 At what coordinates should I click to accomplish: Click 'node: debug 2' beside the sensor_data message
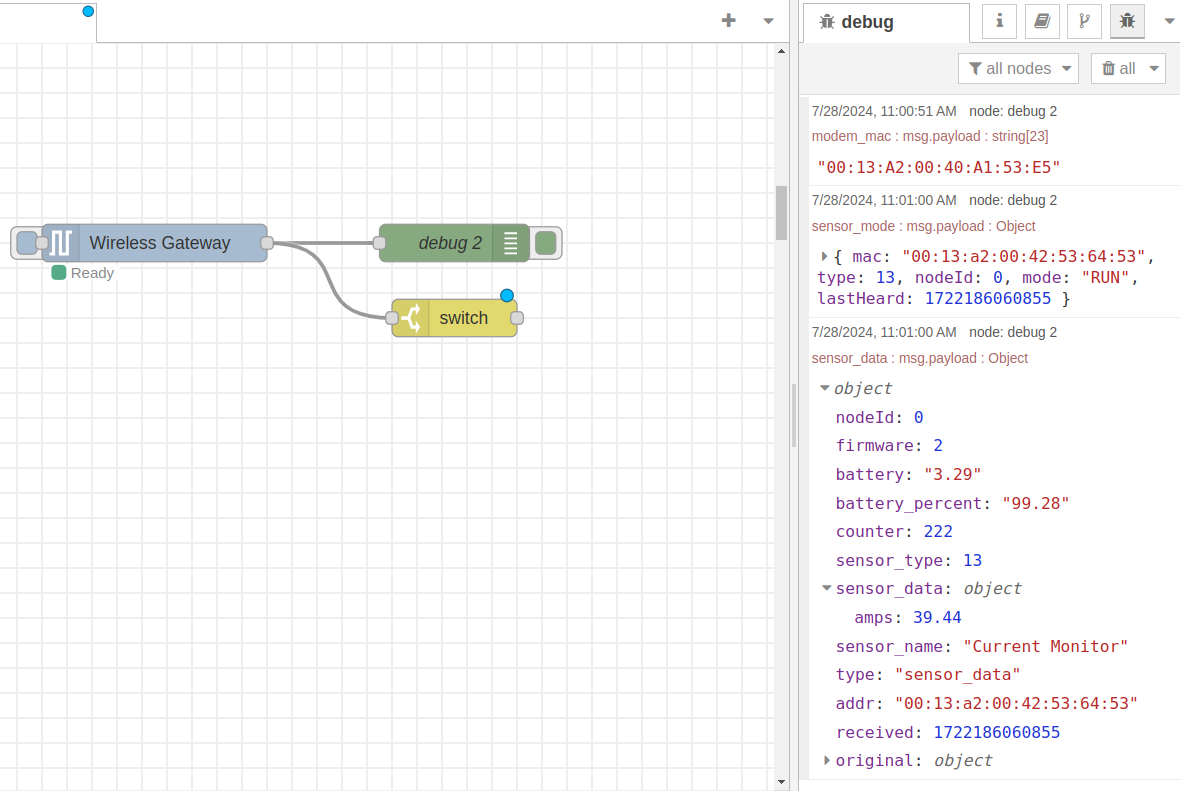1013,332
